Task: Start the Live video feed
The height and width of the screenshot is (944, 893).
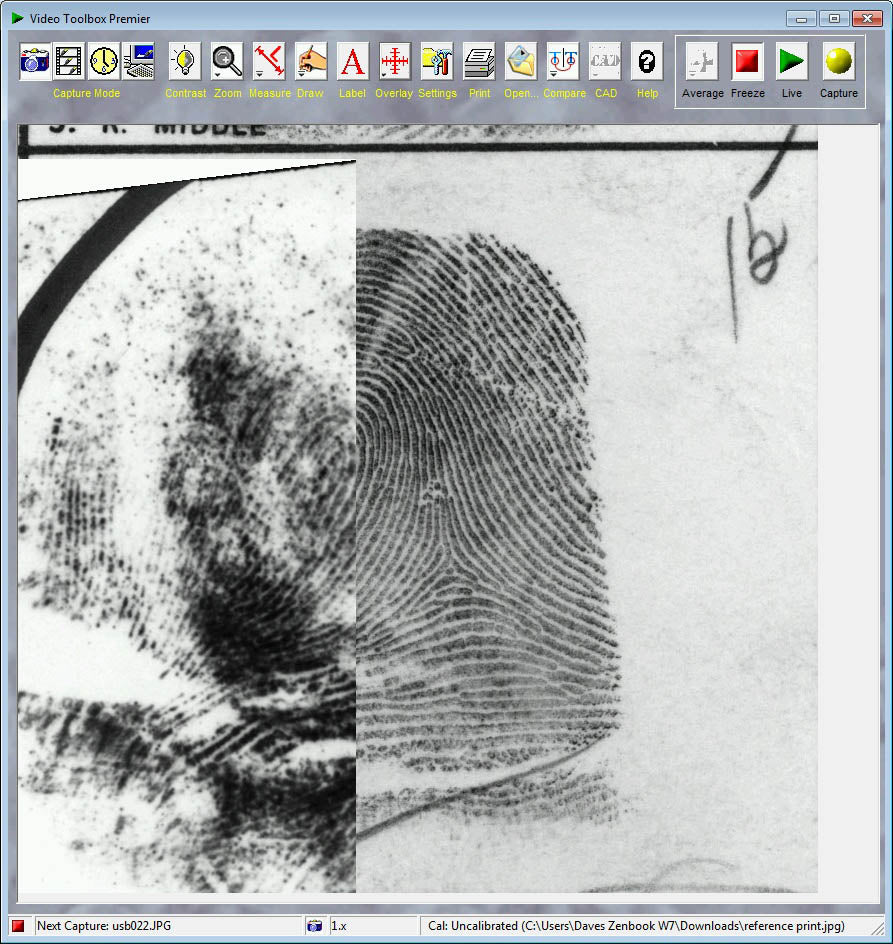Action: 792,62
